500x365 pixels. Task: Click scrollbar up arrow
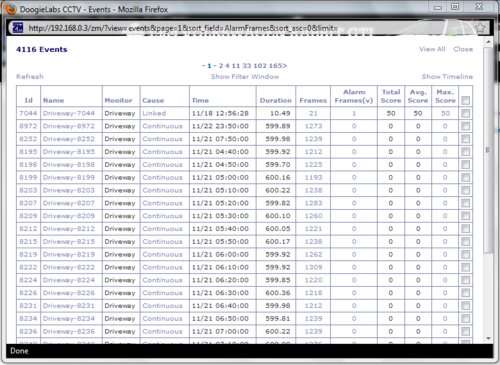tap(488, 42)
